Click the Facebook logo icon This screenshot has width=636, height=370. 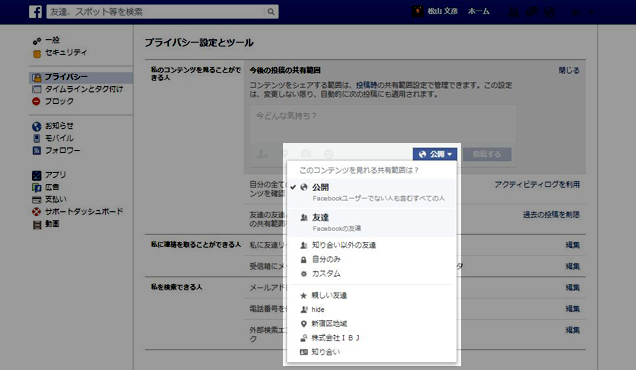tap(36, 12)
